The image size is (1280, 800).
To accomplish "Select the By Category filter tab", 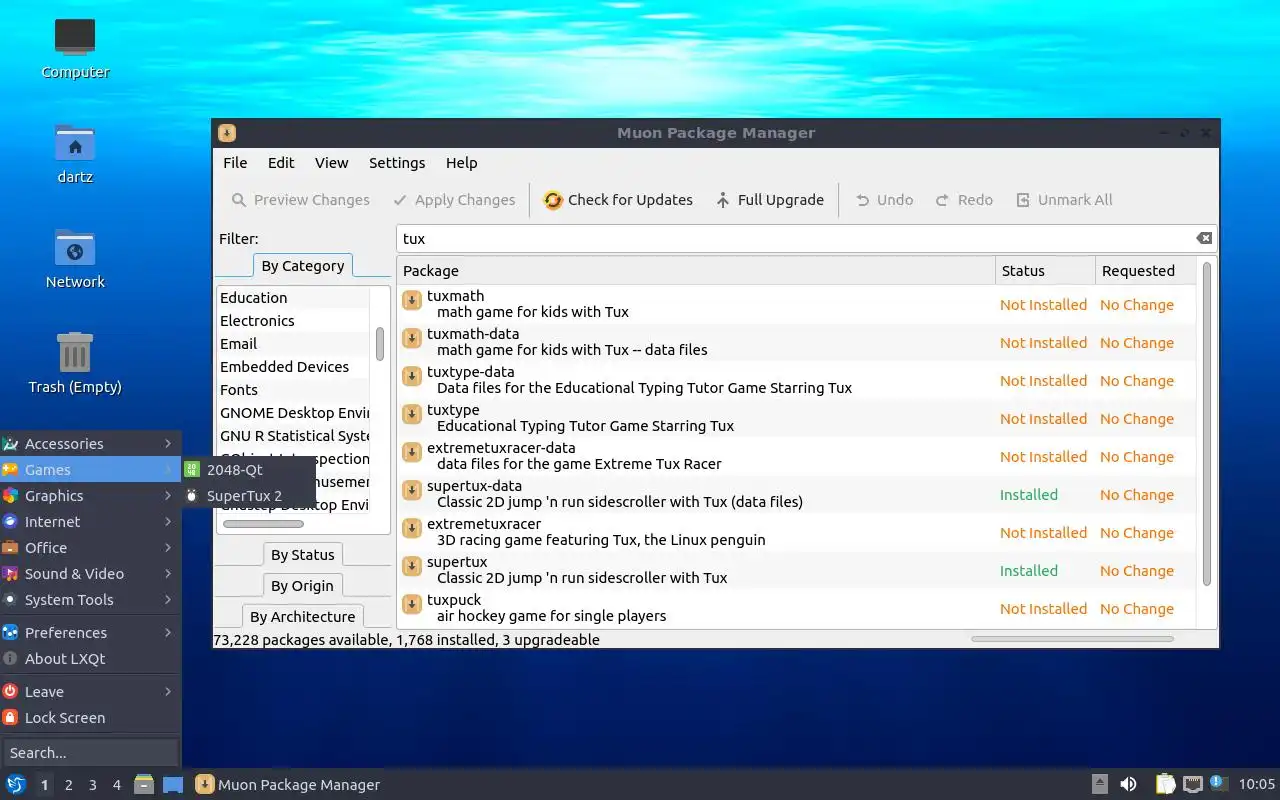I will click(x=303, y=266).
